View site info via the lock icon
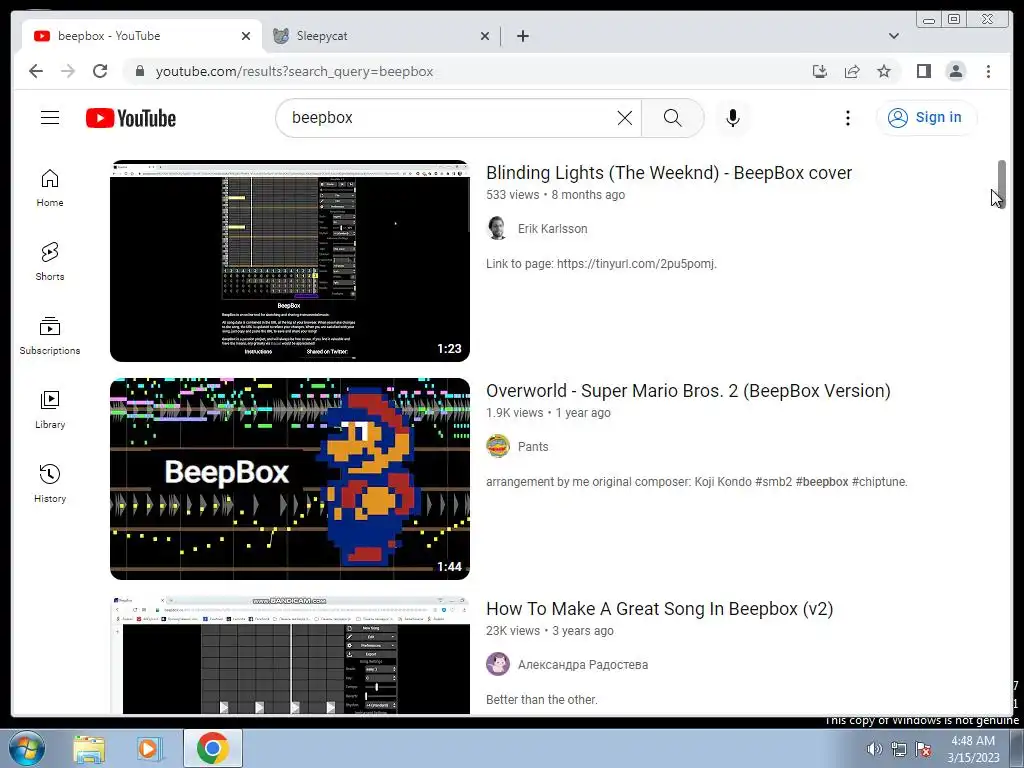The height and width of the screenshot is (768, 1024). (139, 71)
